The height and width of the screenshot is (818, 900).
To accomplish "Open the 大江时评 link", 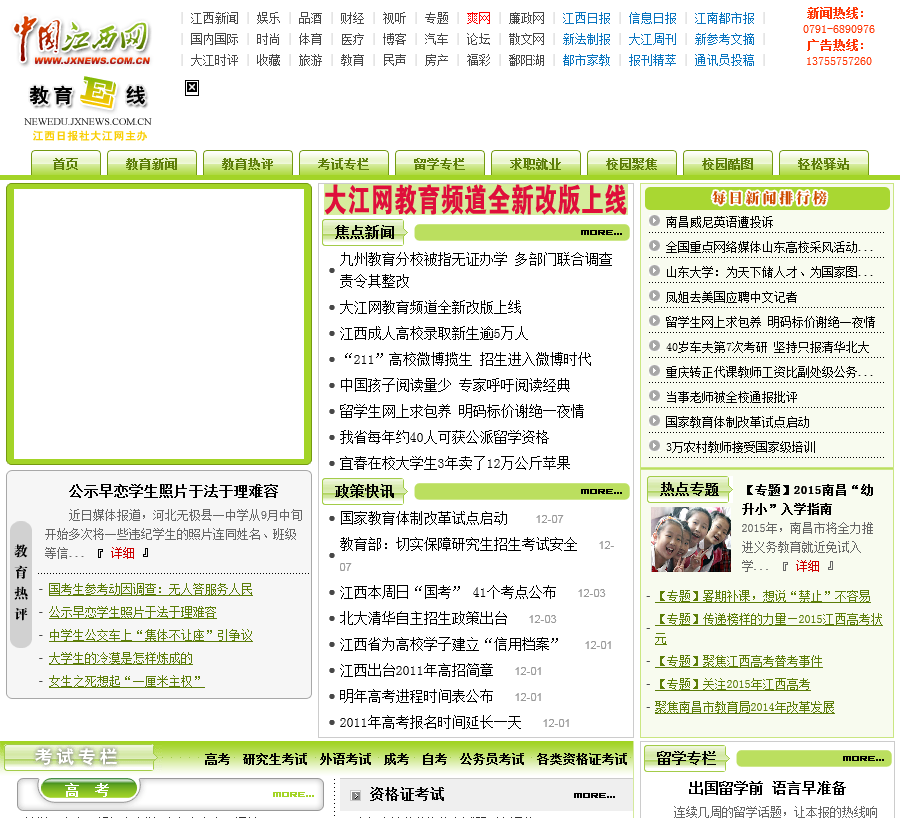I will tap(214, 60).
